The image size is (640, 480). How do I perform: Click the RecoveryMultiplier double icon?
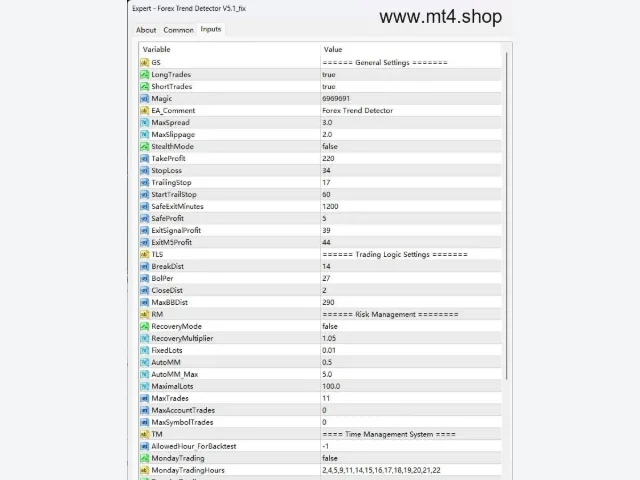coord(144,338)
